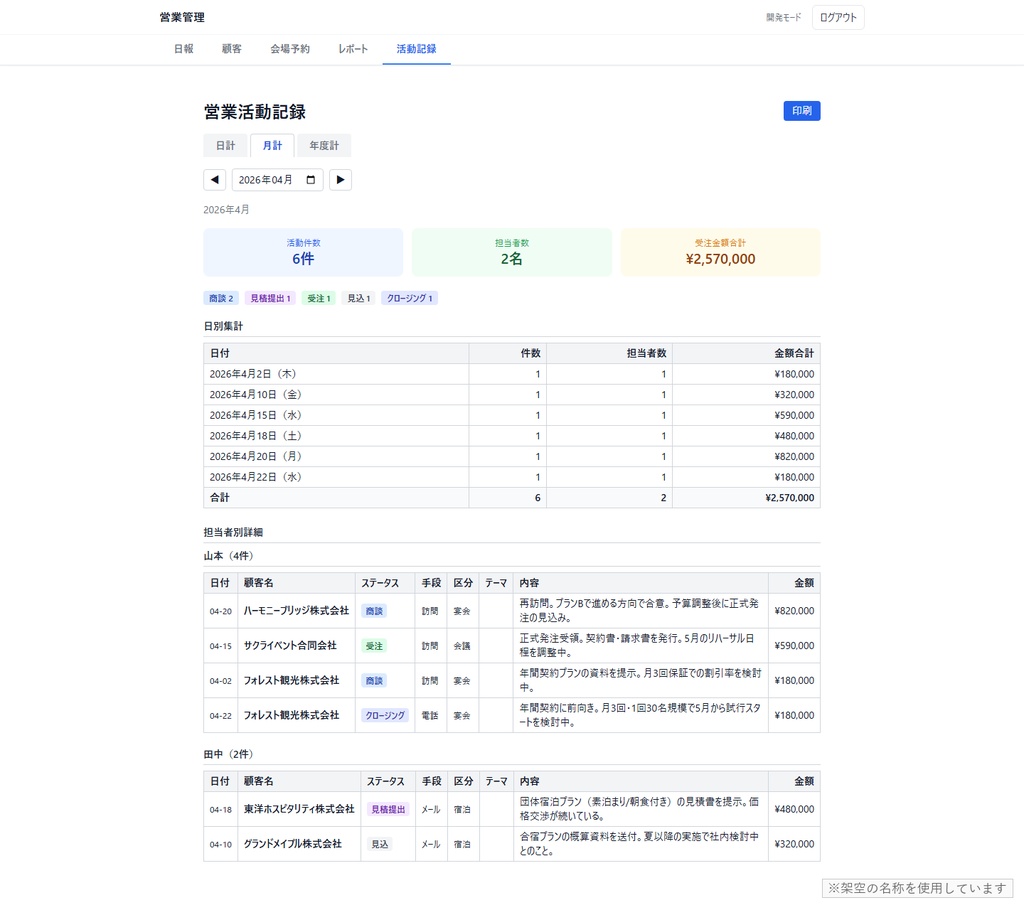1024x910 pixels.
Task: Click the 見積提出 1 badge
Action: pos(268,297)
